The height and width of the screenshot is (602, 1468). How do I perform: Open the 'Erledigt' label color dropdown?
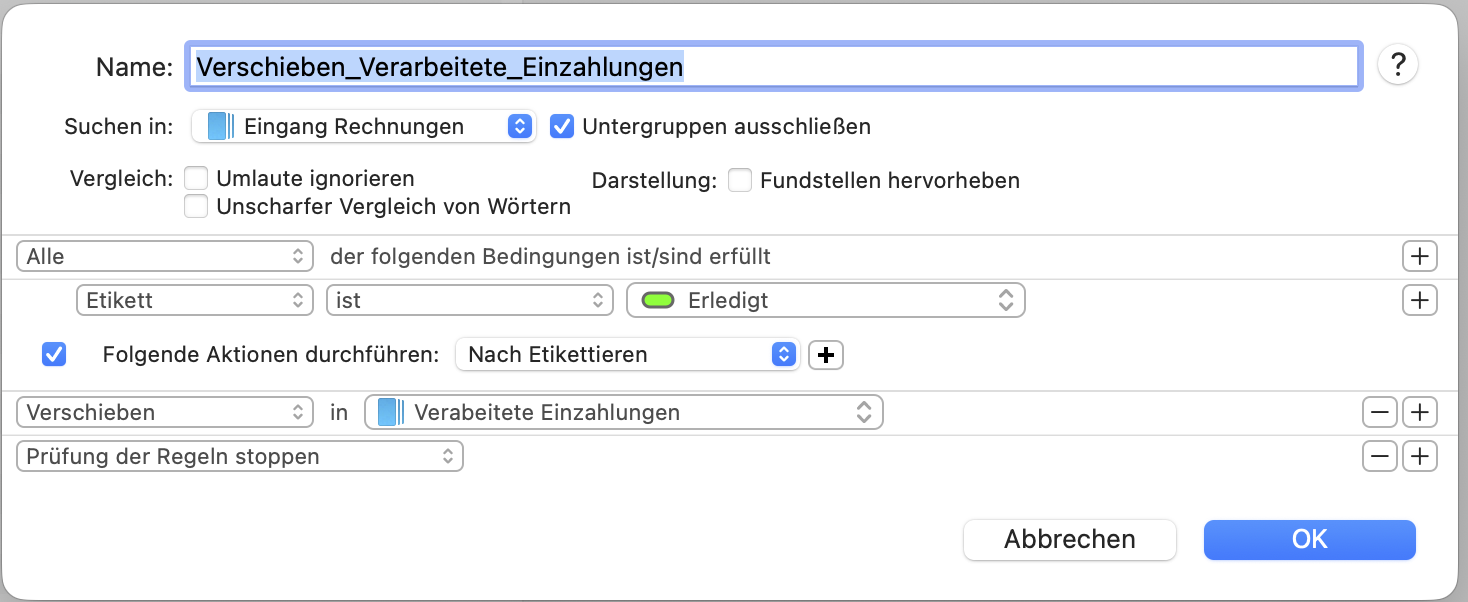click(825, 300)
